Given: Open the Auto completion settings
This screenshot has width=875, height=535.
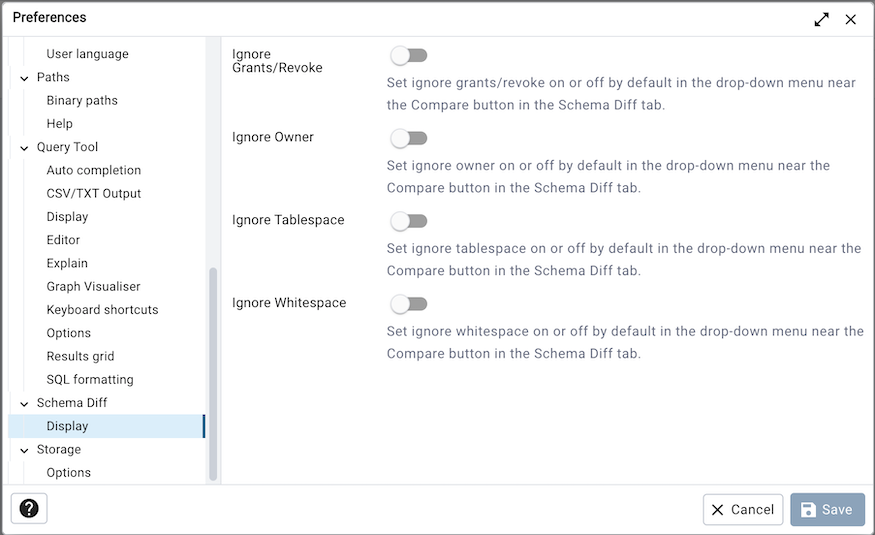Looking at the screenshot, I should coord(94,170).
